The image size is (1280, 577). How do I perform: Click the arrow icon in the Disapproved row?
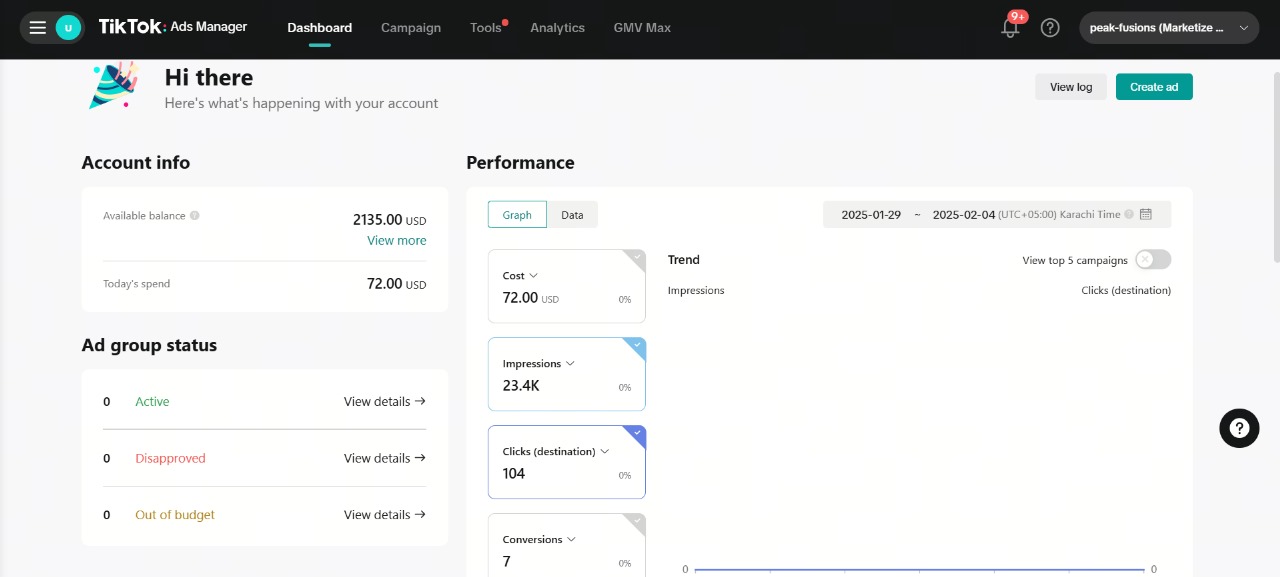420,458
